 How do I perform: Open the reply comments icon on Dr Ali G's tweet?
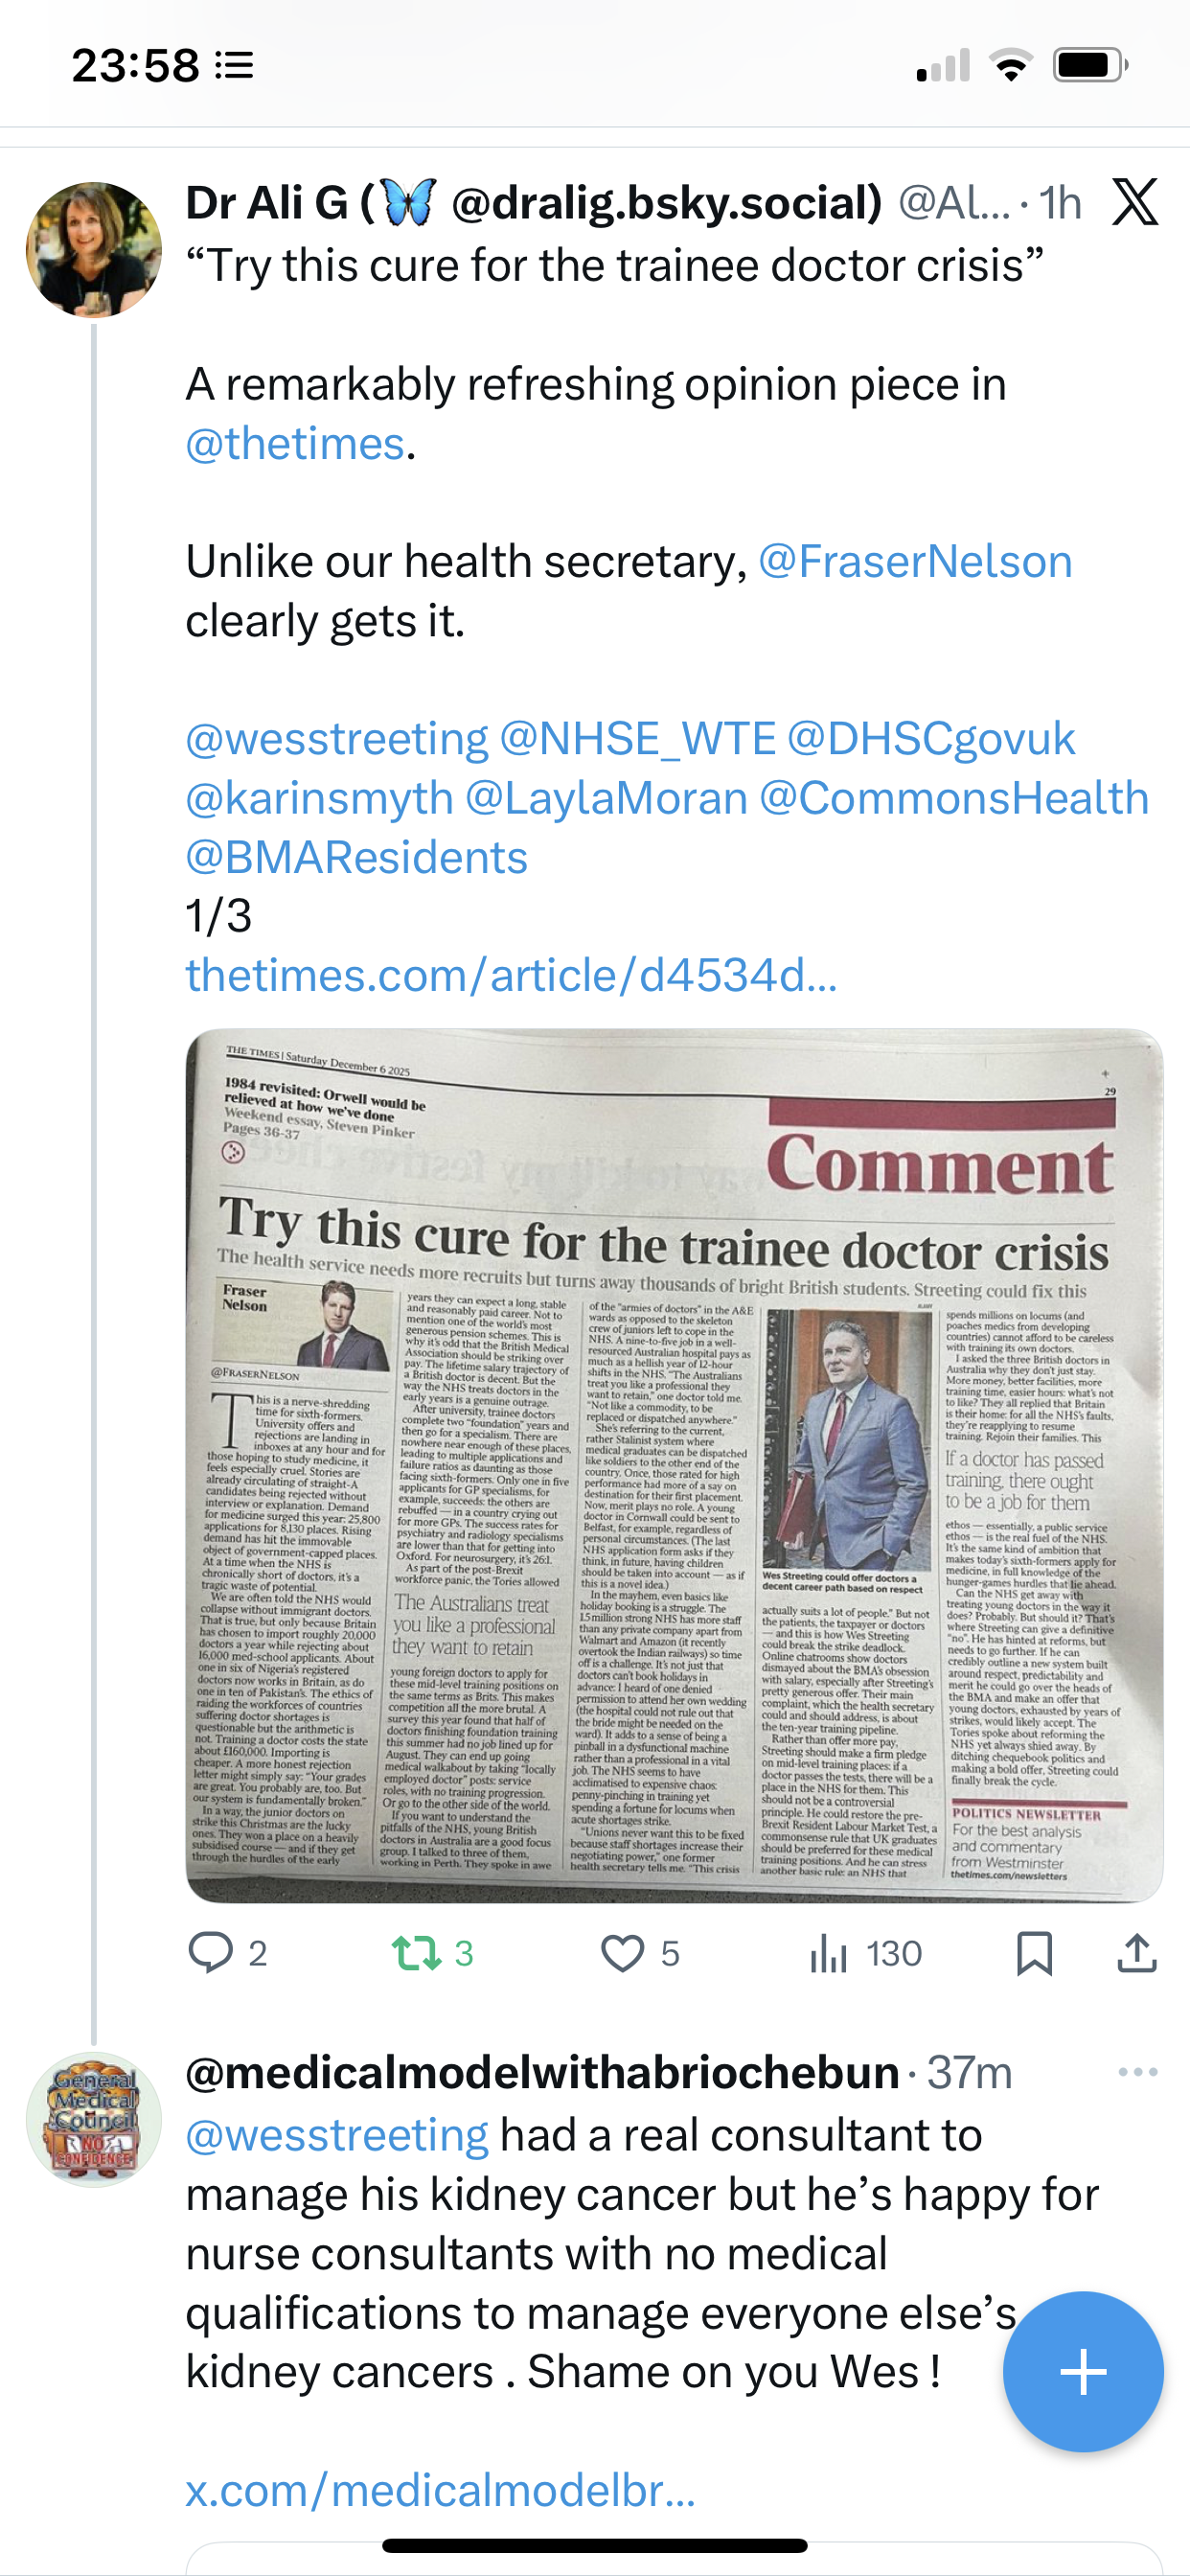[211, 1953]
